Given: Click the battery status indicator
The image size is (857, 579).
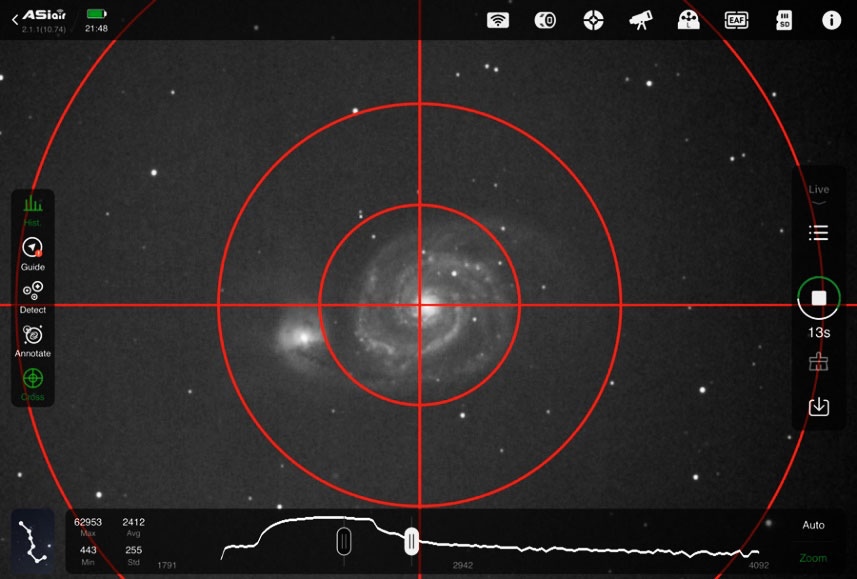Looking at the screenshot, I should [x=96, y=14].
